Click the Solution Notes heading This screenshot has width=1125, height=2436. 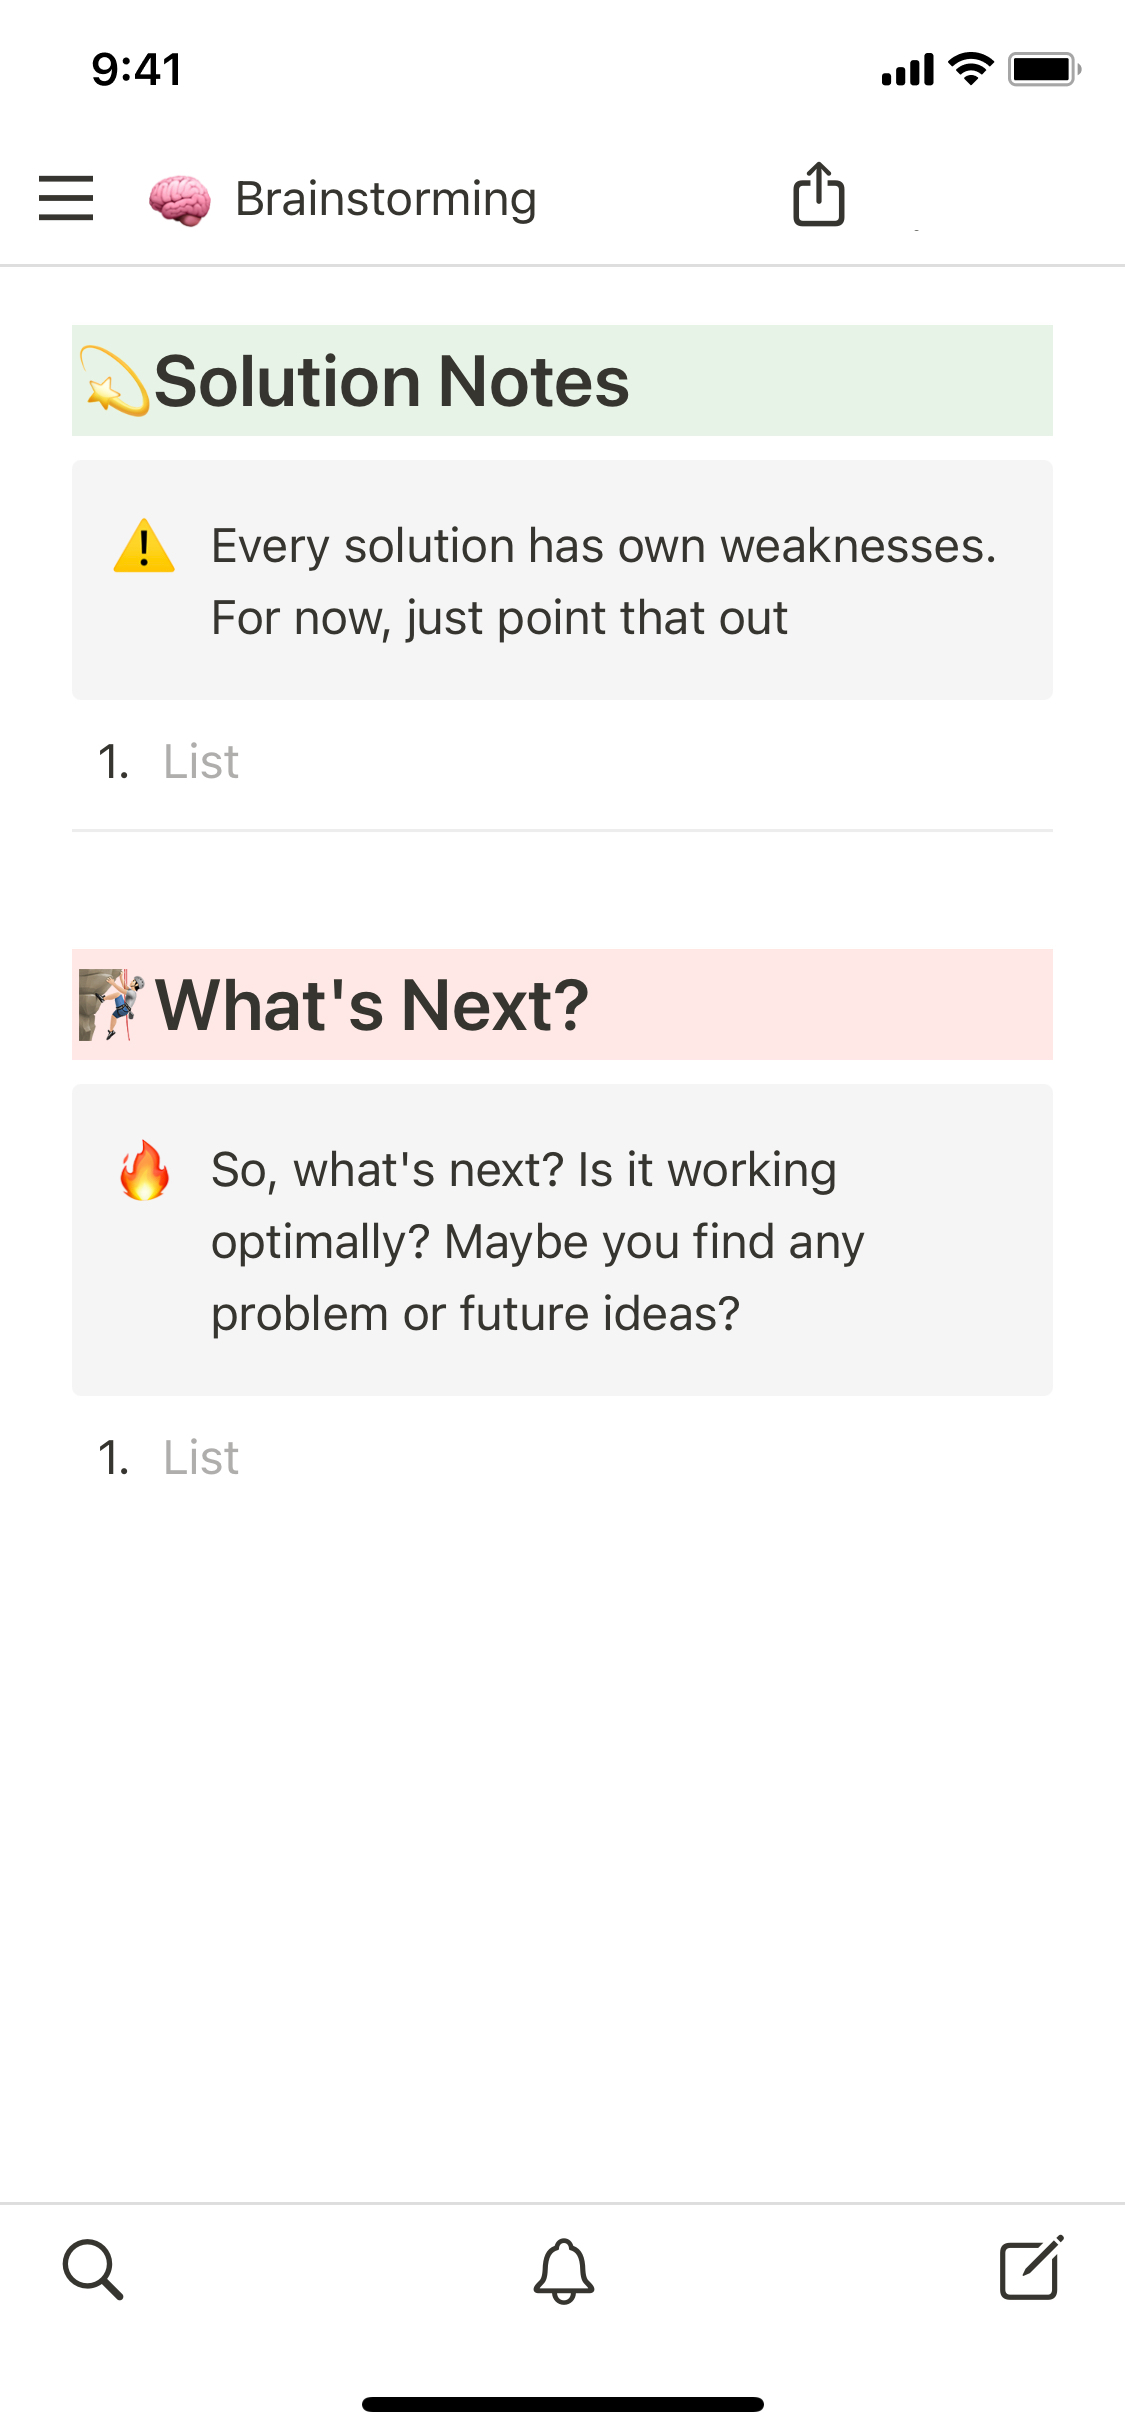tap(392, 382)
